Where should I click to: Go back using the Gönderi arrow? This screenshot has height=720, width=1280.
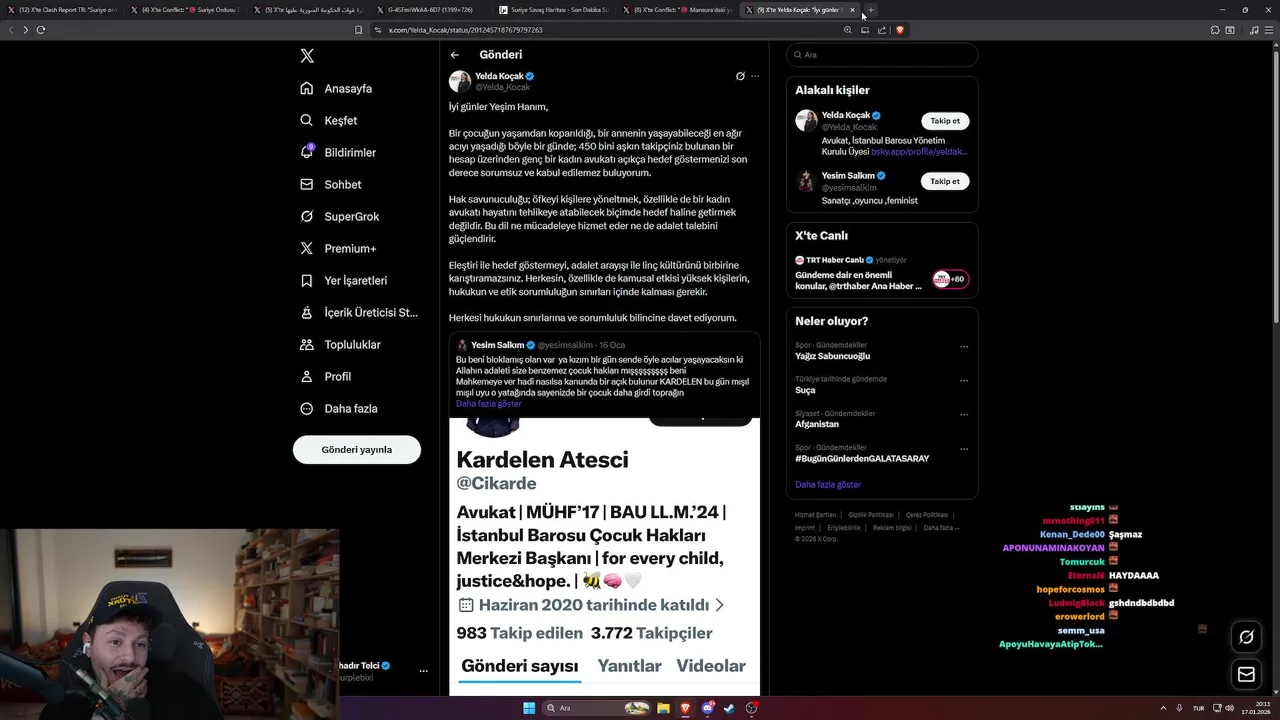coord(455,55)
